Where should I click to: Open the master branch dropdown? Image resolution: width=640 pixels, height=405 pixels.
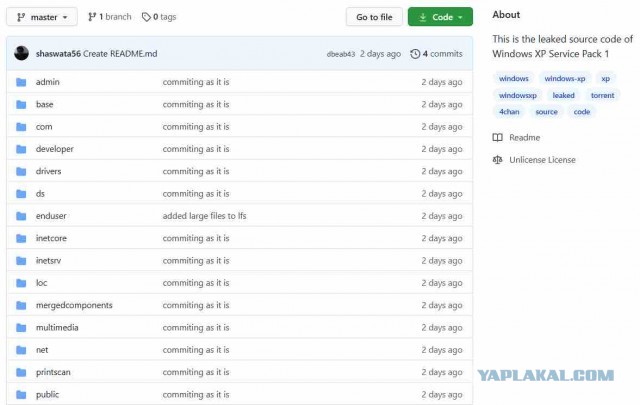(42, 17)
